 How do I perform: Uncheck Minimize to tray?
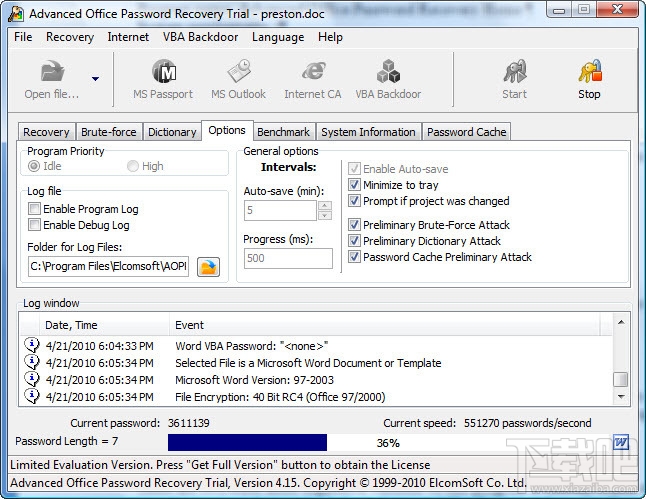pos(354,185)
